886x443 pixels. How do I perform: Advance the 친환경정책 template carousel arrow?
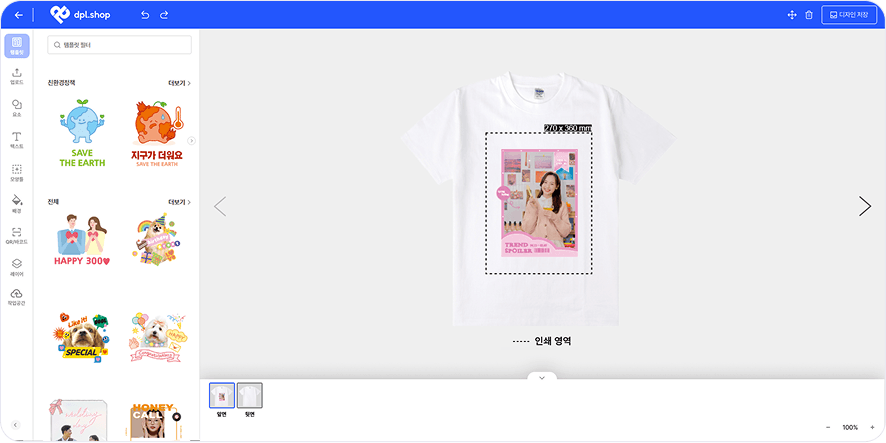[x=192, y=140]
